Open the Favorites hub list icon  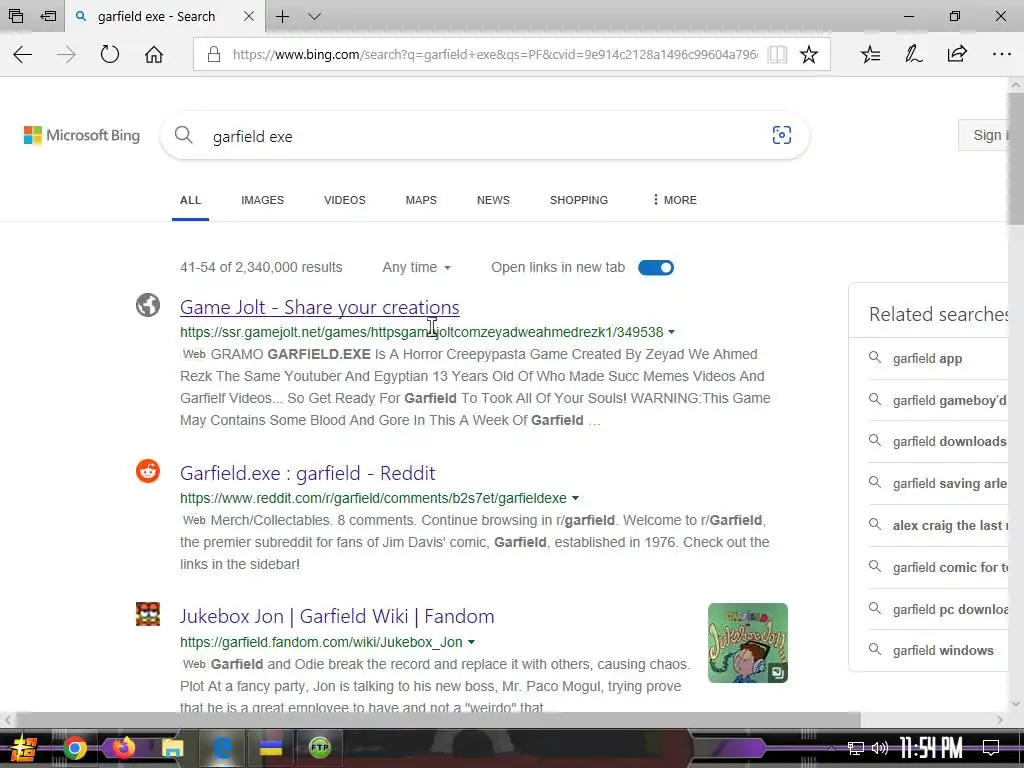pos(870,54)
